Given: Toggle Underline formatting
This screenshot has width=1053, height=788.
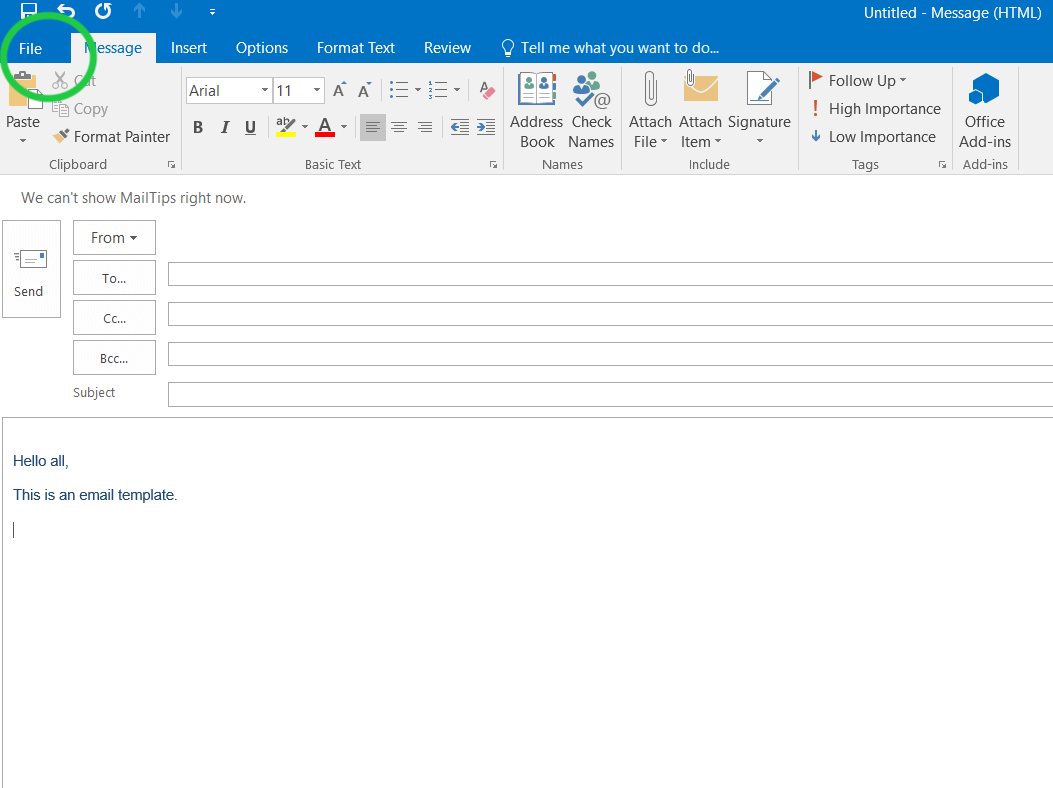Looking at the screenshot, I should pos(250,127).
